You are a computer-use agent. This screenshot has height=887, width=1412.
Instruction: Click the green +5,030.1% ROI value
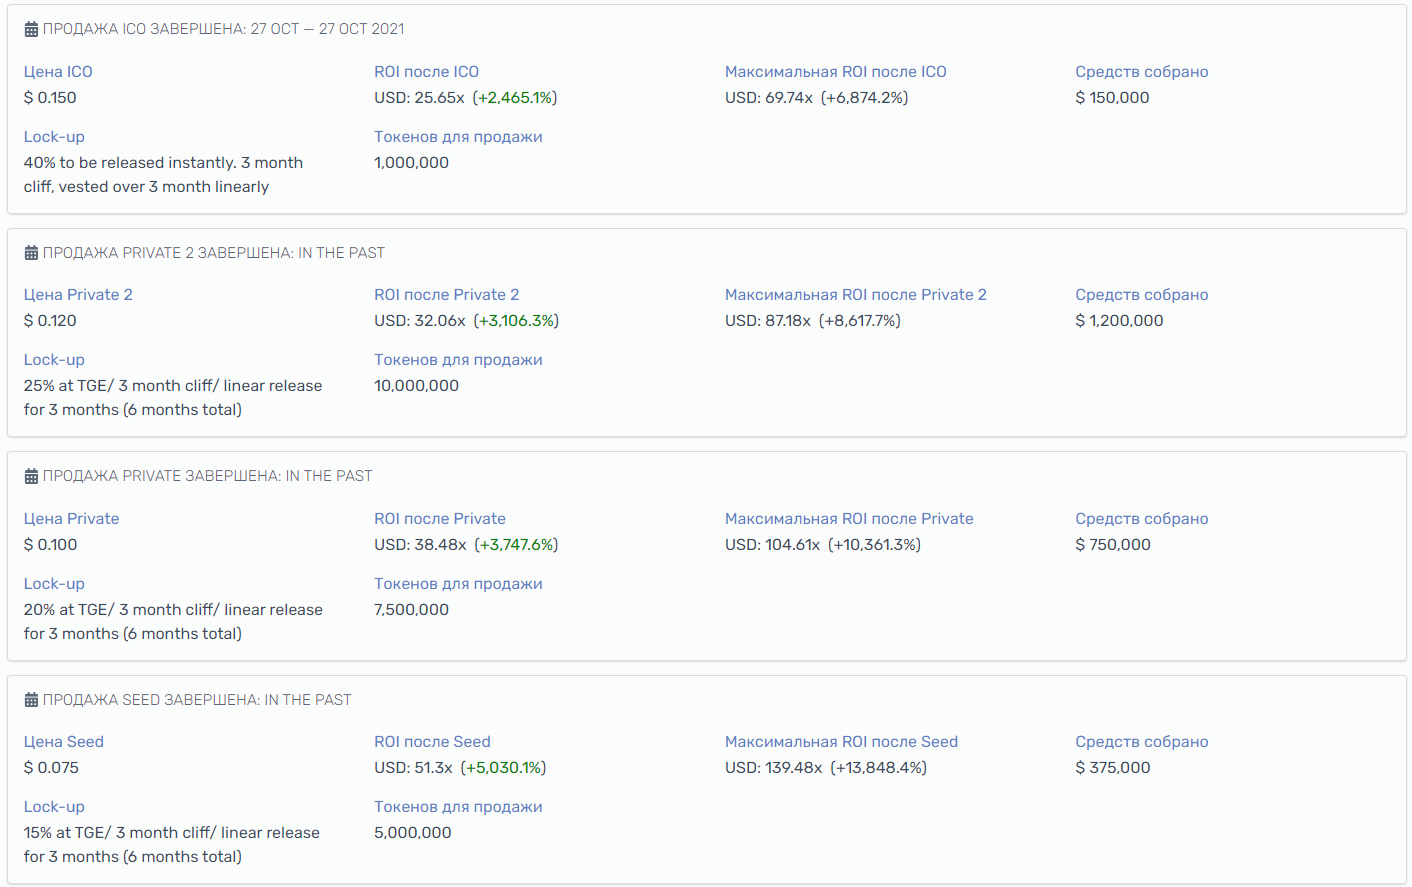[503, 768]
